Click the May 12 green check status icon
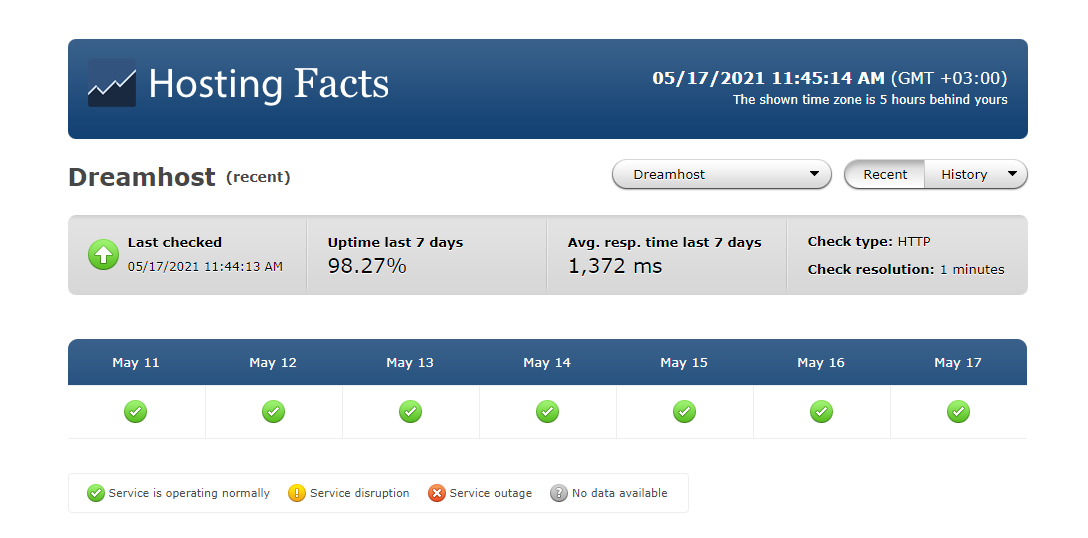The width and height of the screenshot is (1088, 538). point(273,412)
